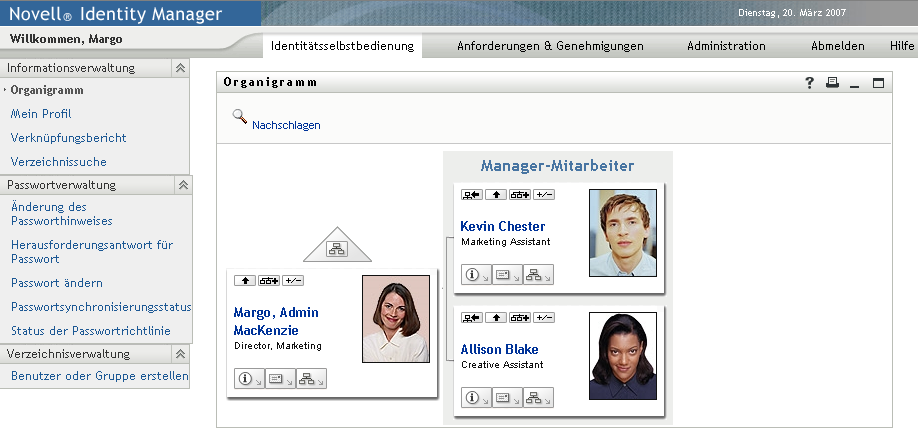Toggle the +/- expand button on Kevin Chester's card
The height and width of the screenshot is (428, 918).
544,195
